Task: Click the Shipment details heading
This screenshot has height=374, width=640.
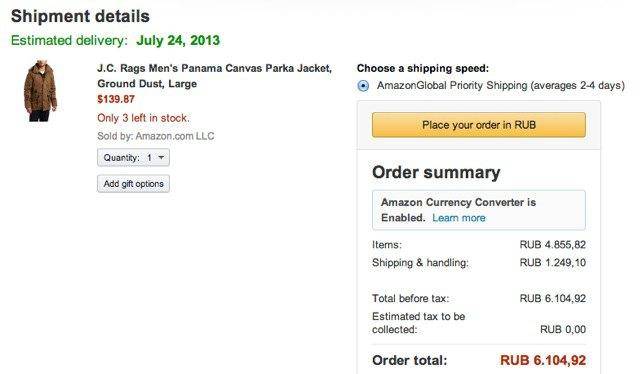Action: (x=80, y=16)
